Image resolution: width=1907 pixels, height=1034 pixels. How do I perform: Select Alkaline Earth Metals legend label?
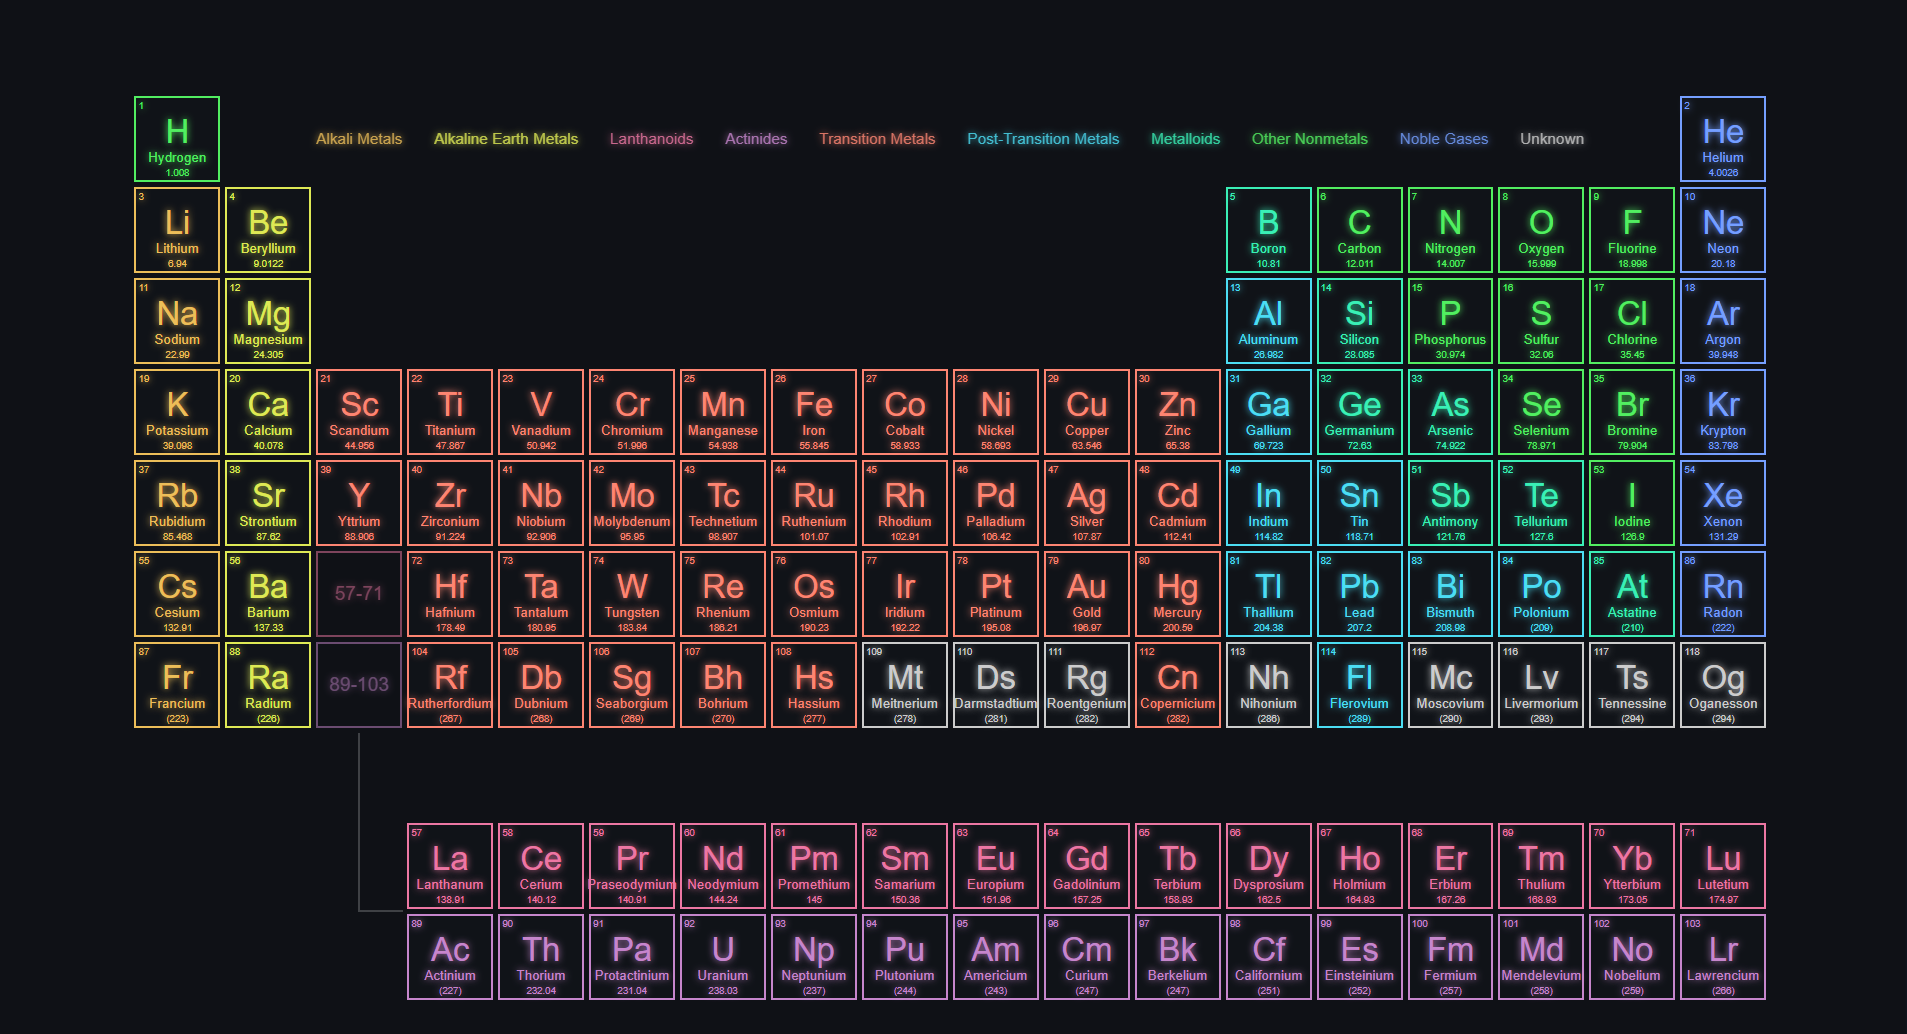506,139
